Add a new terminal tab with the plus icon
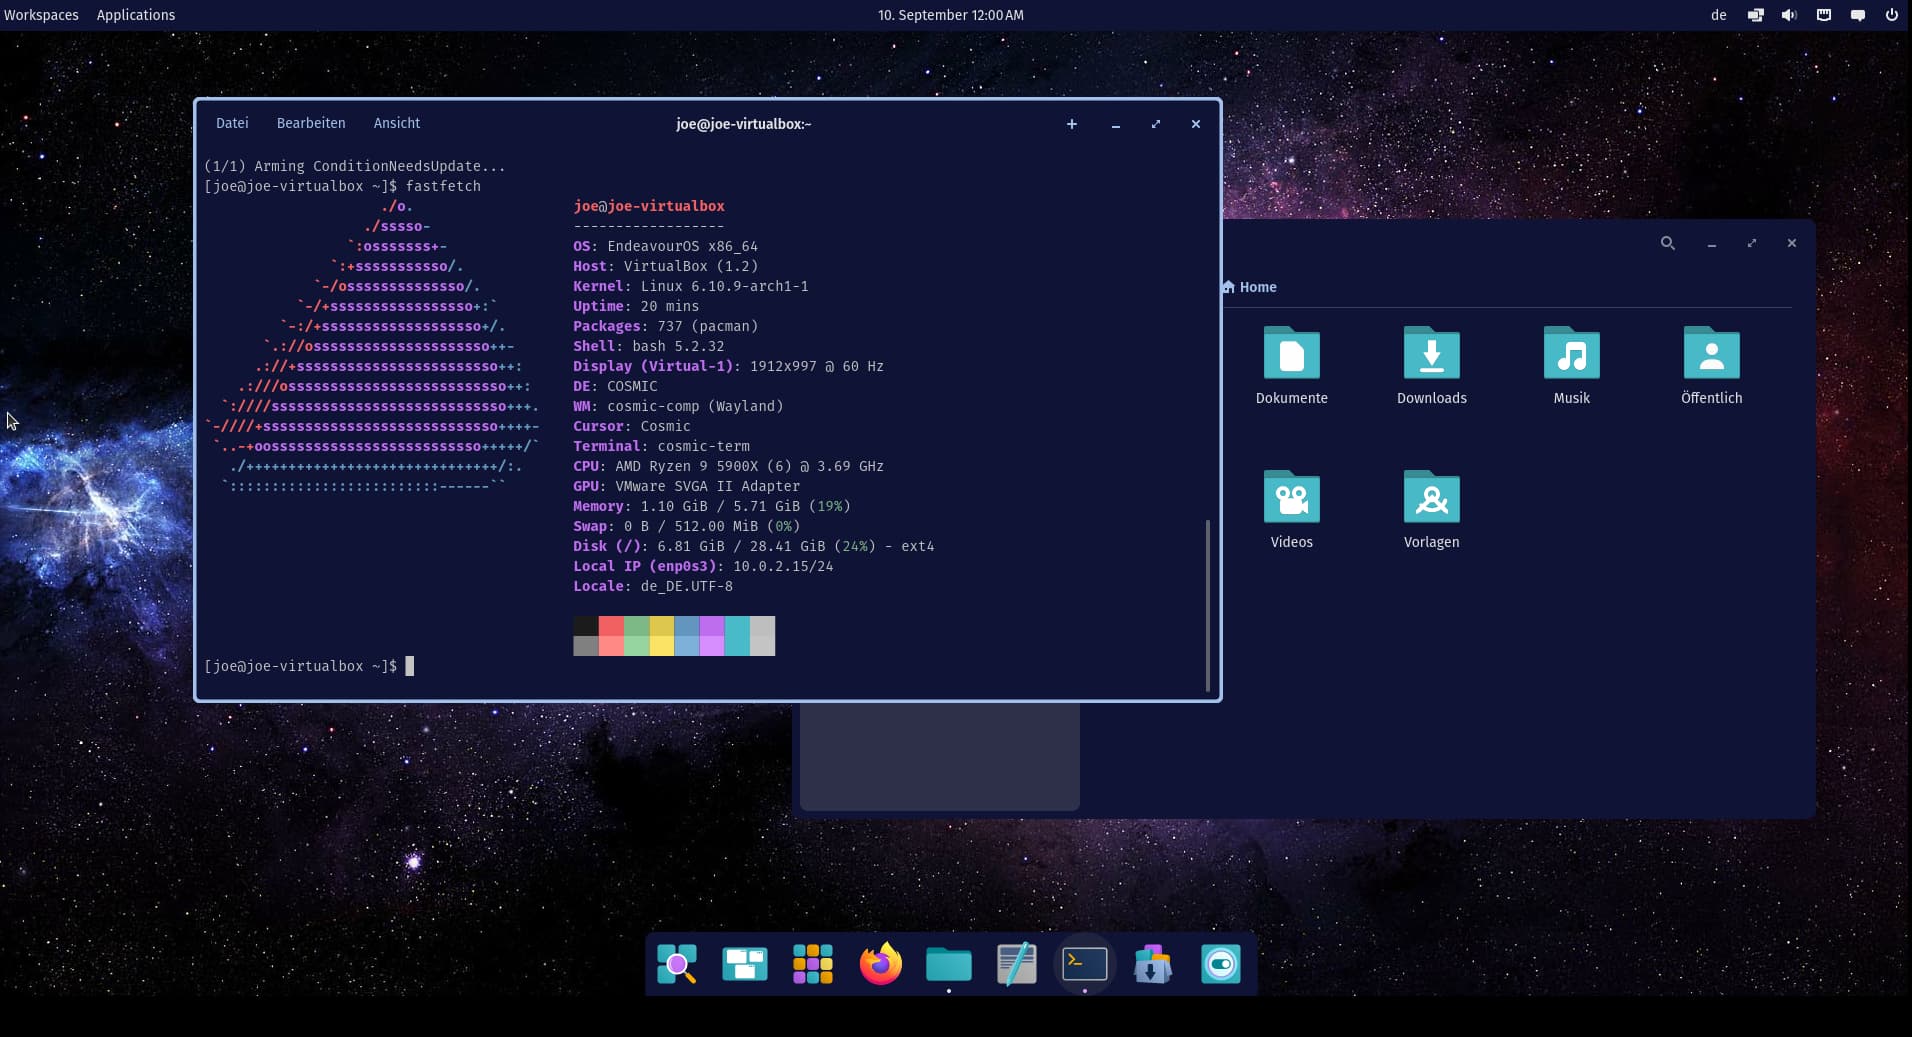1912x1037 pixels. pos(1072,124)
